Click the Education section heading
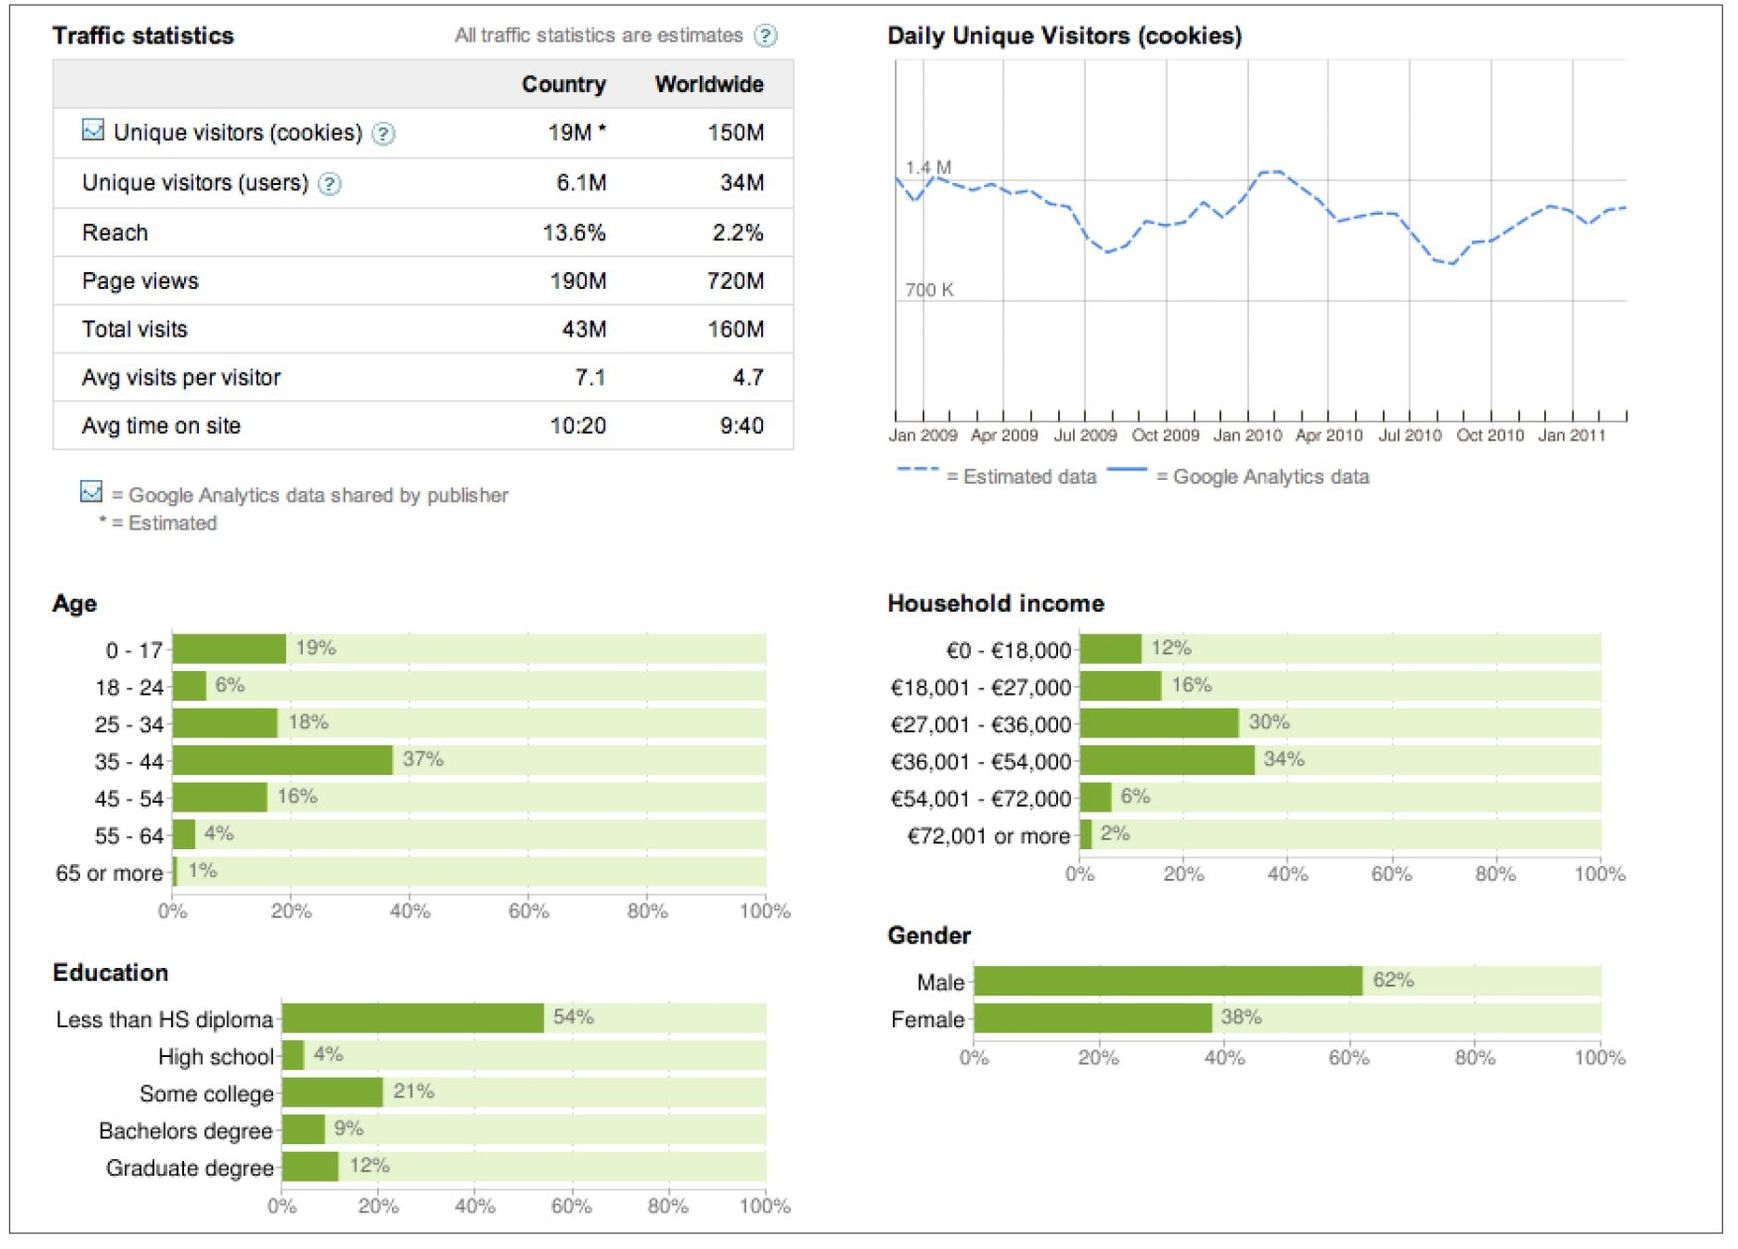Image resolution: width=1738 pixels, height=1249 pixels. click(110, 972)
